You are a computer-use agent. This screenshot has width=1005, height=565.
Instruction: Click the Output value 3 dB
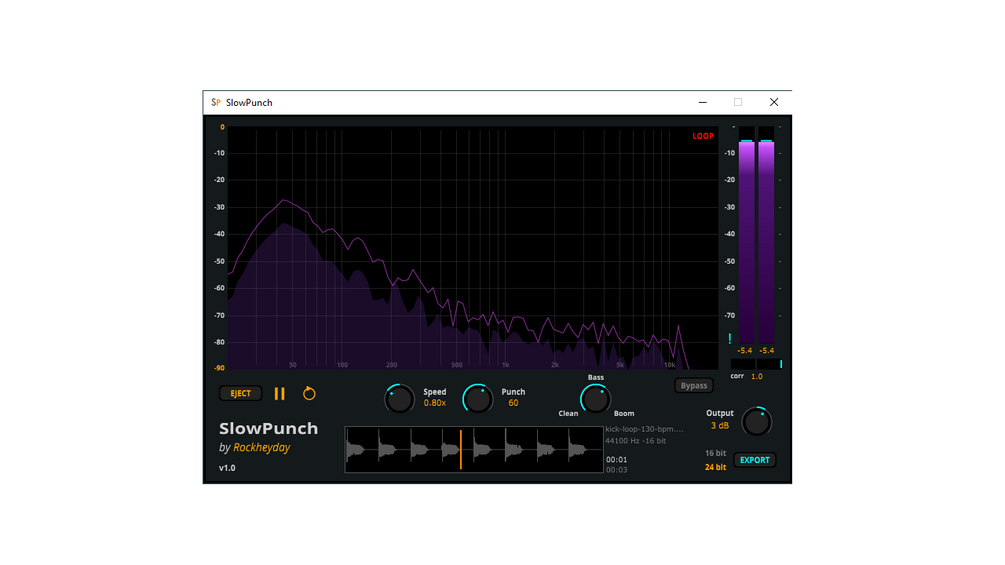point(720,425)
